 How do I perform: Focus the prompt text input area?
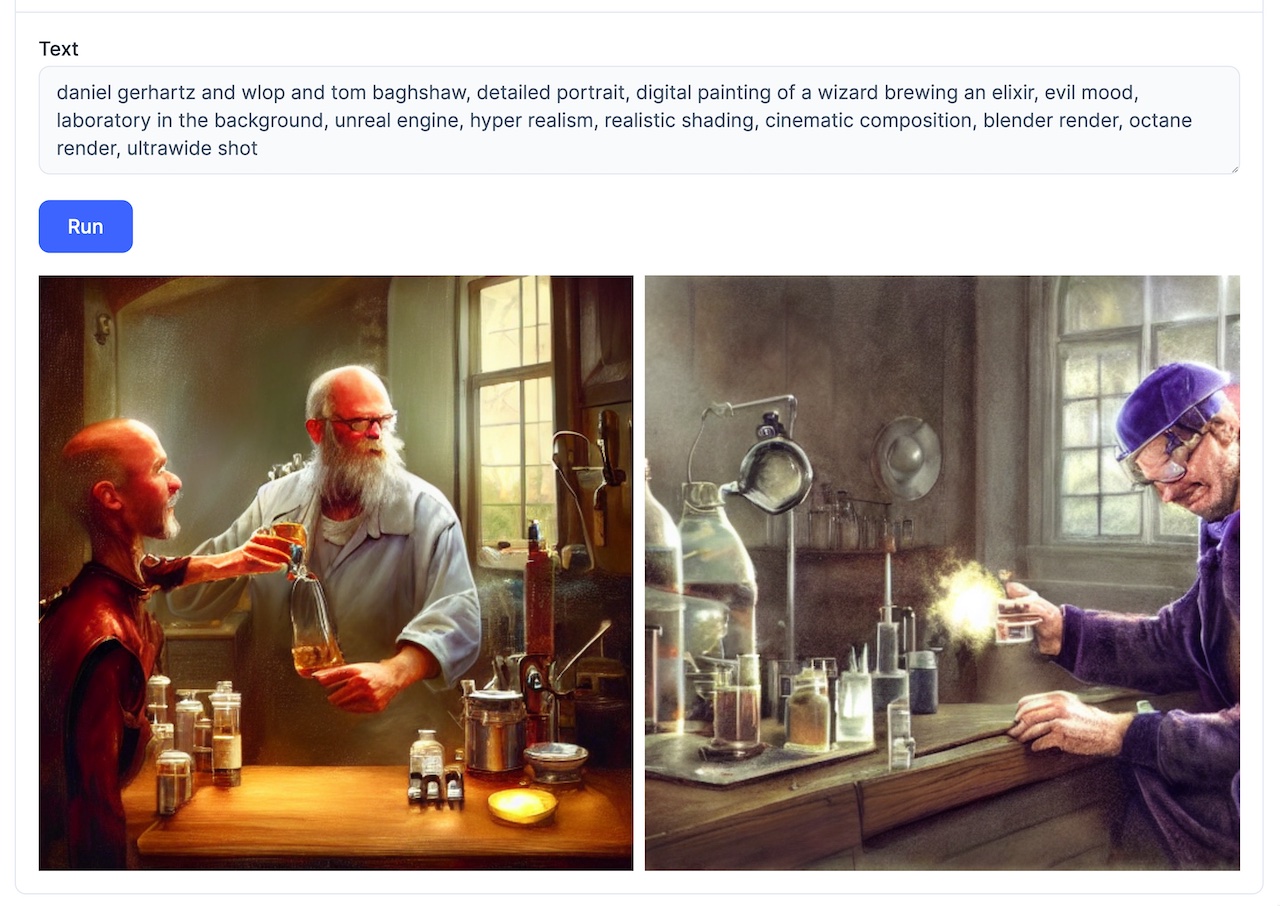[x=639, y=120]
